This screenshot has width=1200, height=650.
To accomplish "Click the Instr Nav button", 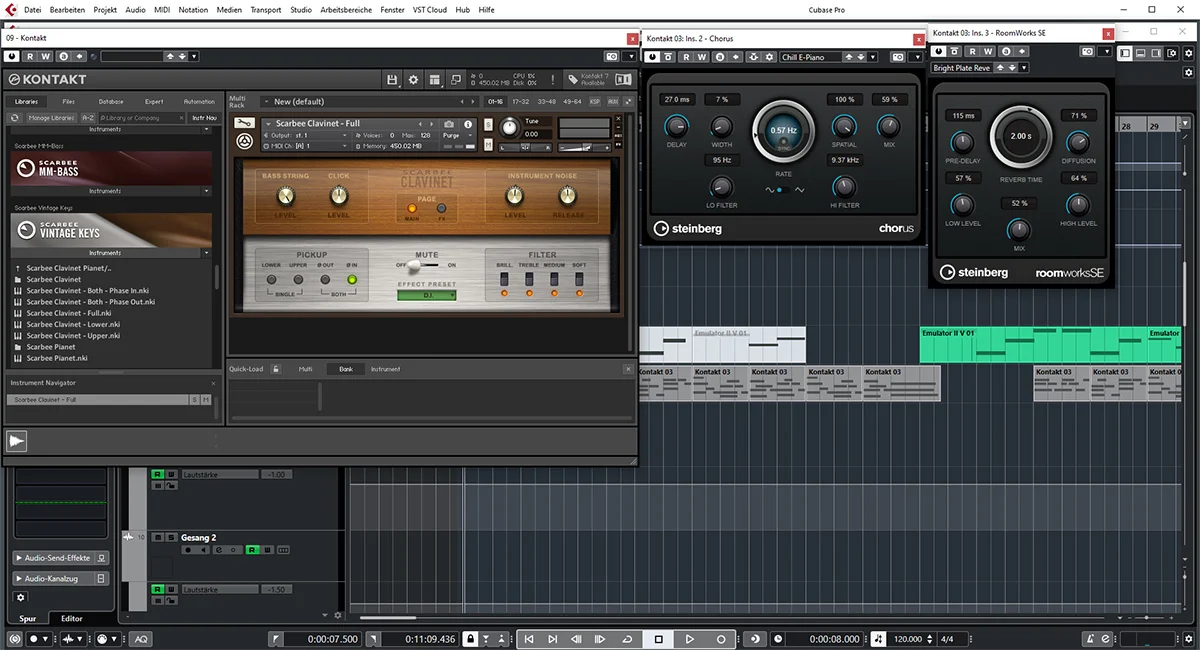I will (x=203, y=118).
